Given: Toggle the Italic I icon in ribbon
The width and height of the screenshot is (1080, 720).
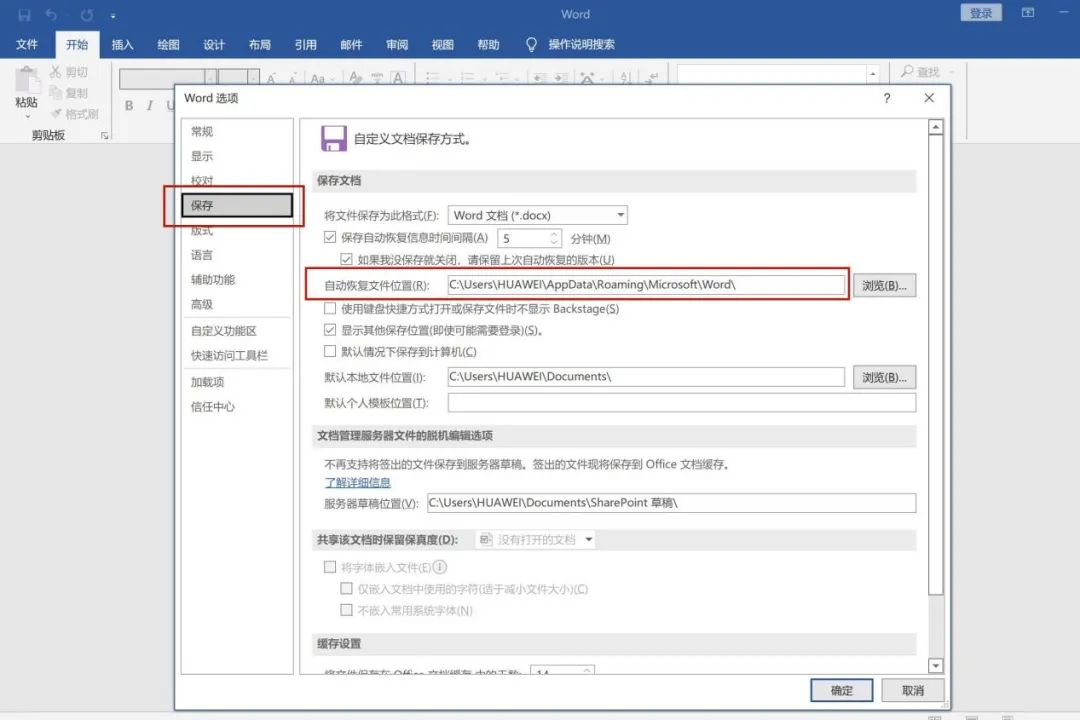Looking at the screenshot, I should click(149, 105).
